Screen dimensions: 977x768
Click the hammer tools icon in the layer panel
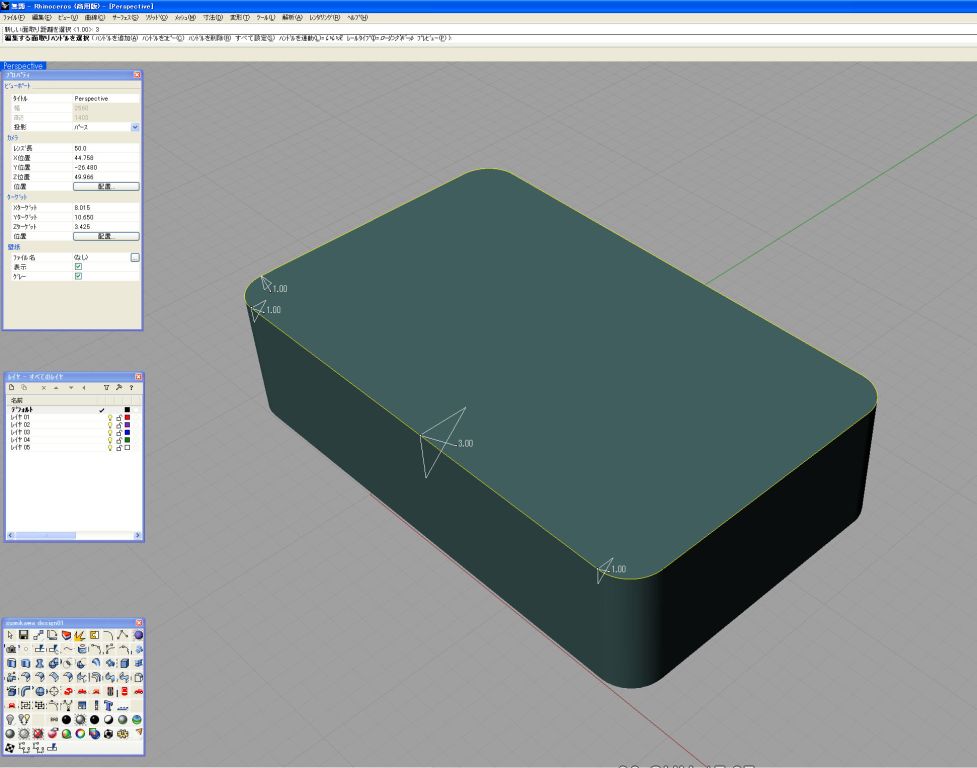coord(119,387)
